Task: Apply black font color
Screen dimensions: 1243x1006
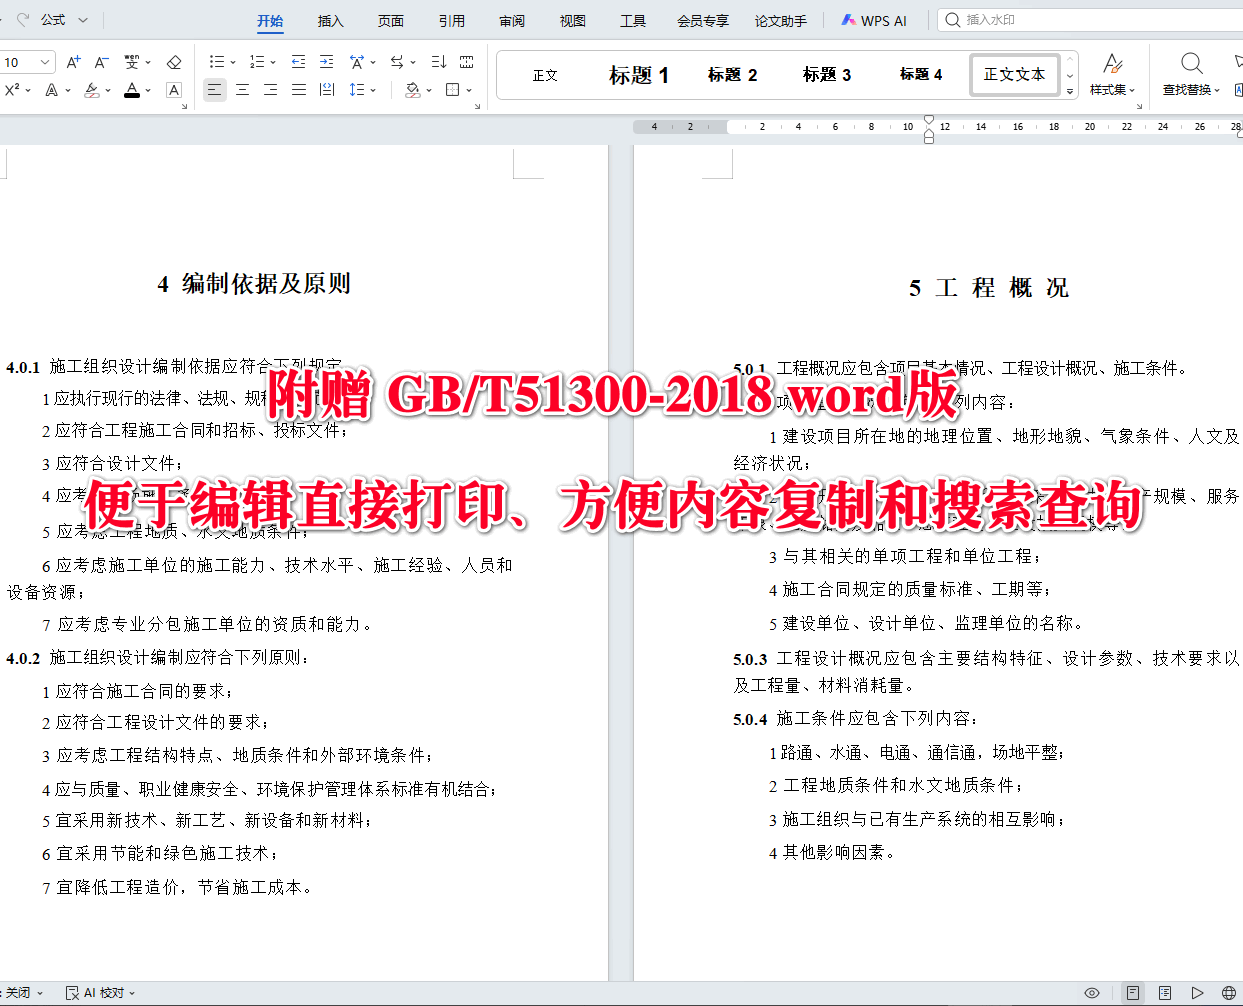Action: [132, 90]
